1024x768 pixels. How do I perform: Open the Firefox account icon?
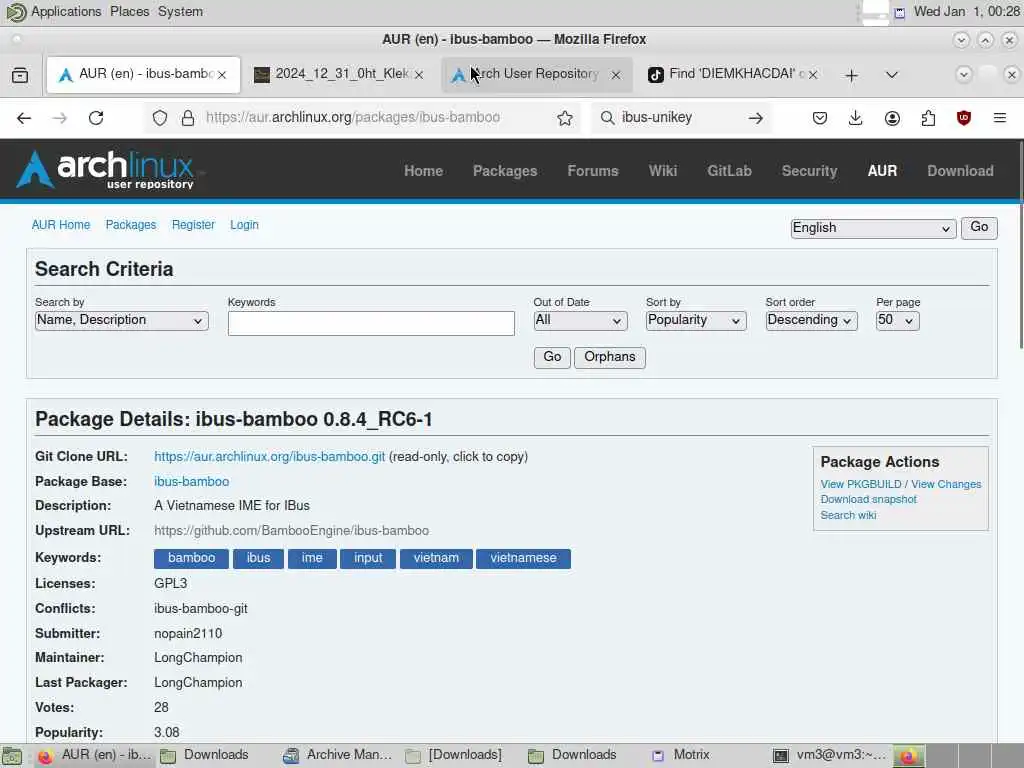[892, 118]
